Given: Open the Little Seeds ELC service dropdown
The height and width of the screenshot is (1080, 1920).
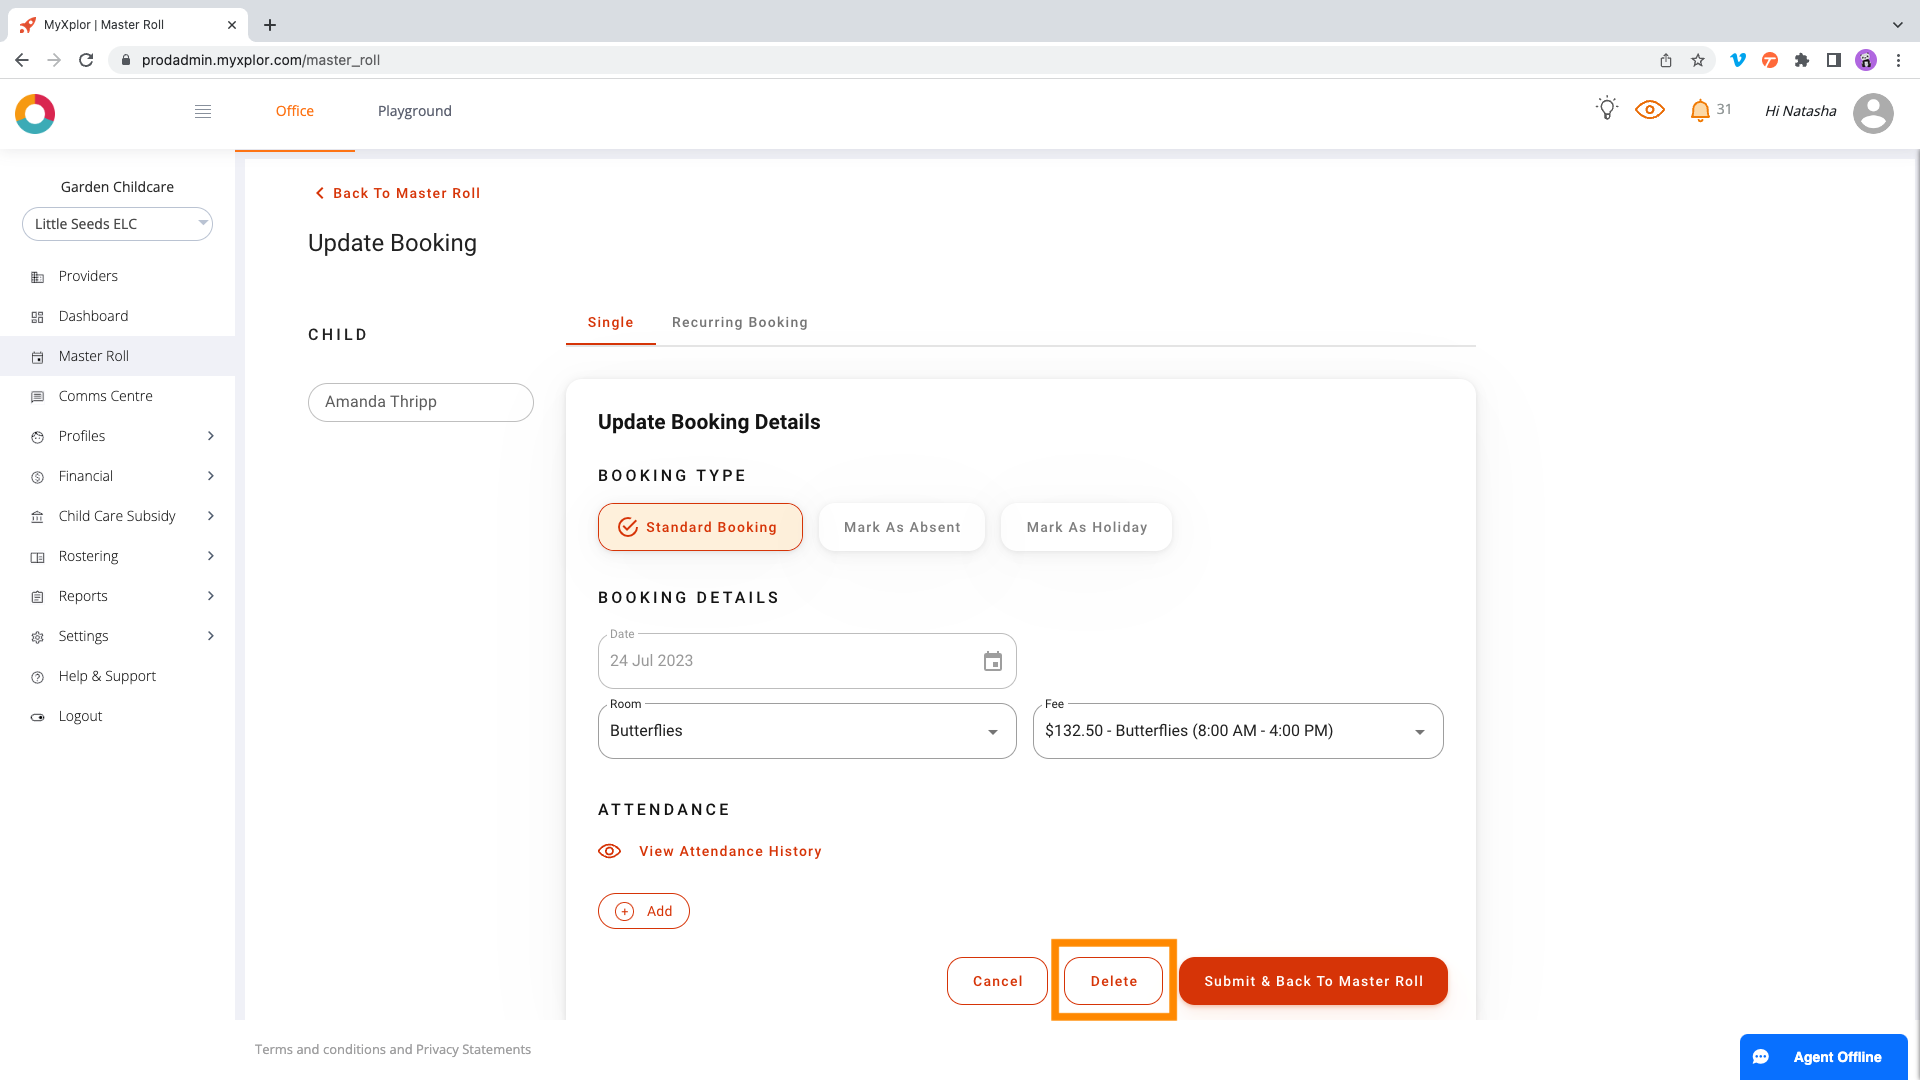Looking at the screenshot, I should pos(117,224).
